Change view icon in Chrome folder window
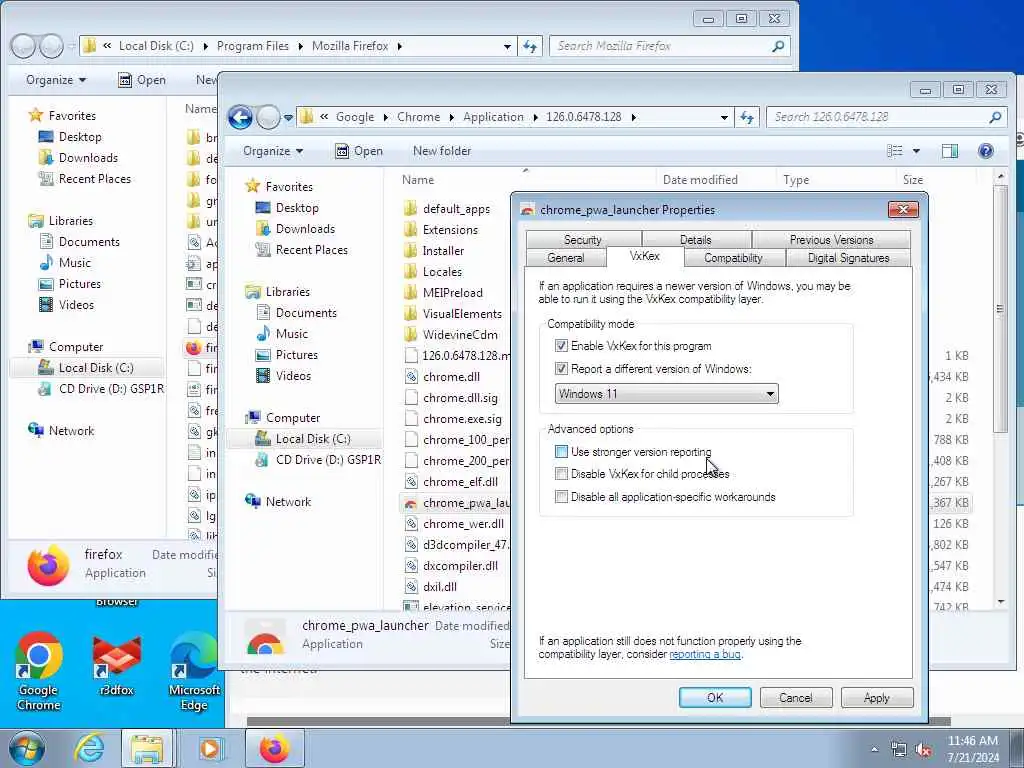1024x768 pixels. point(895,151)
